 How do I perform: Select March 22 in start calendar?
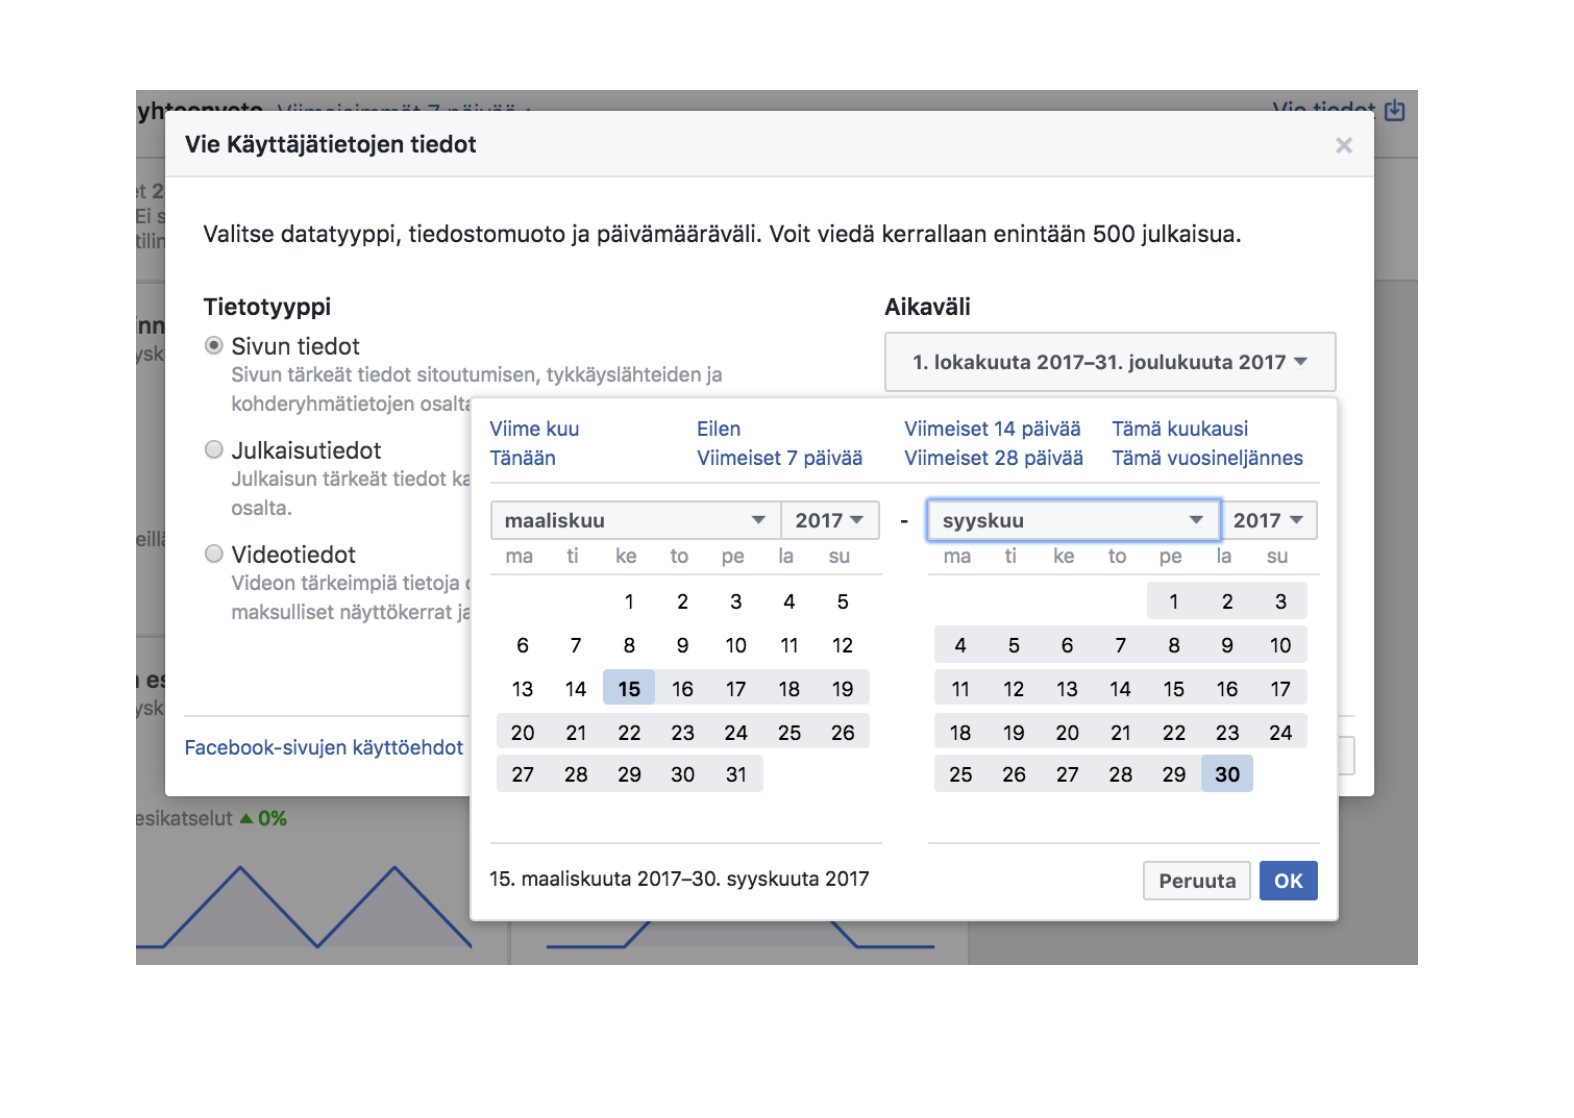pos(629,733)
